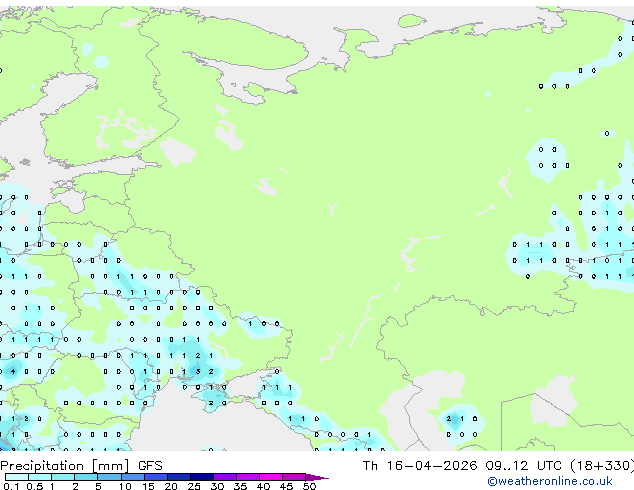Click the 45–50 mm magenta legend box
This screenshot has height=490, width=634.
[294, 477]
